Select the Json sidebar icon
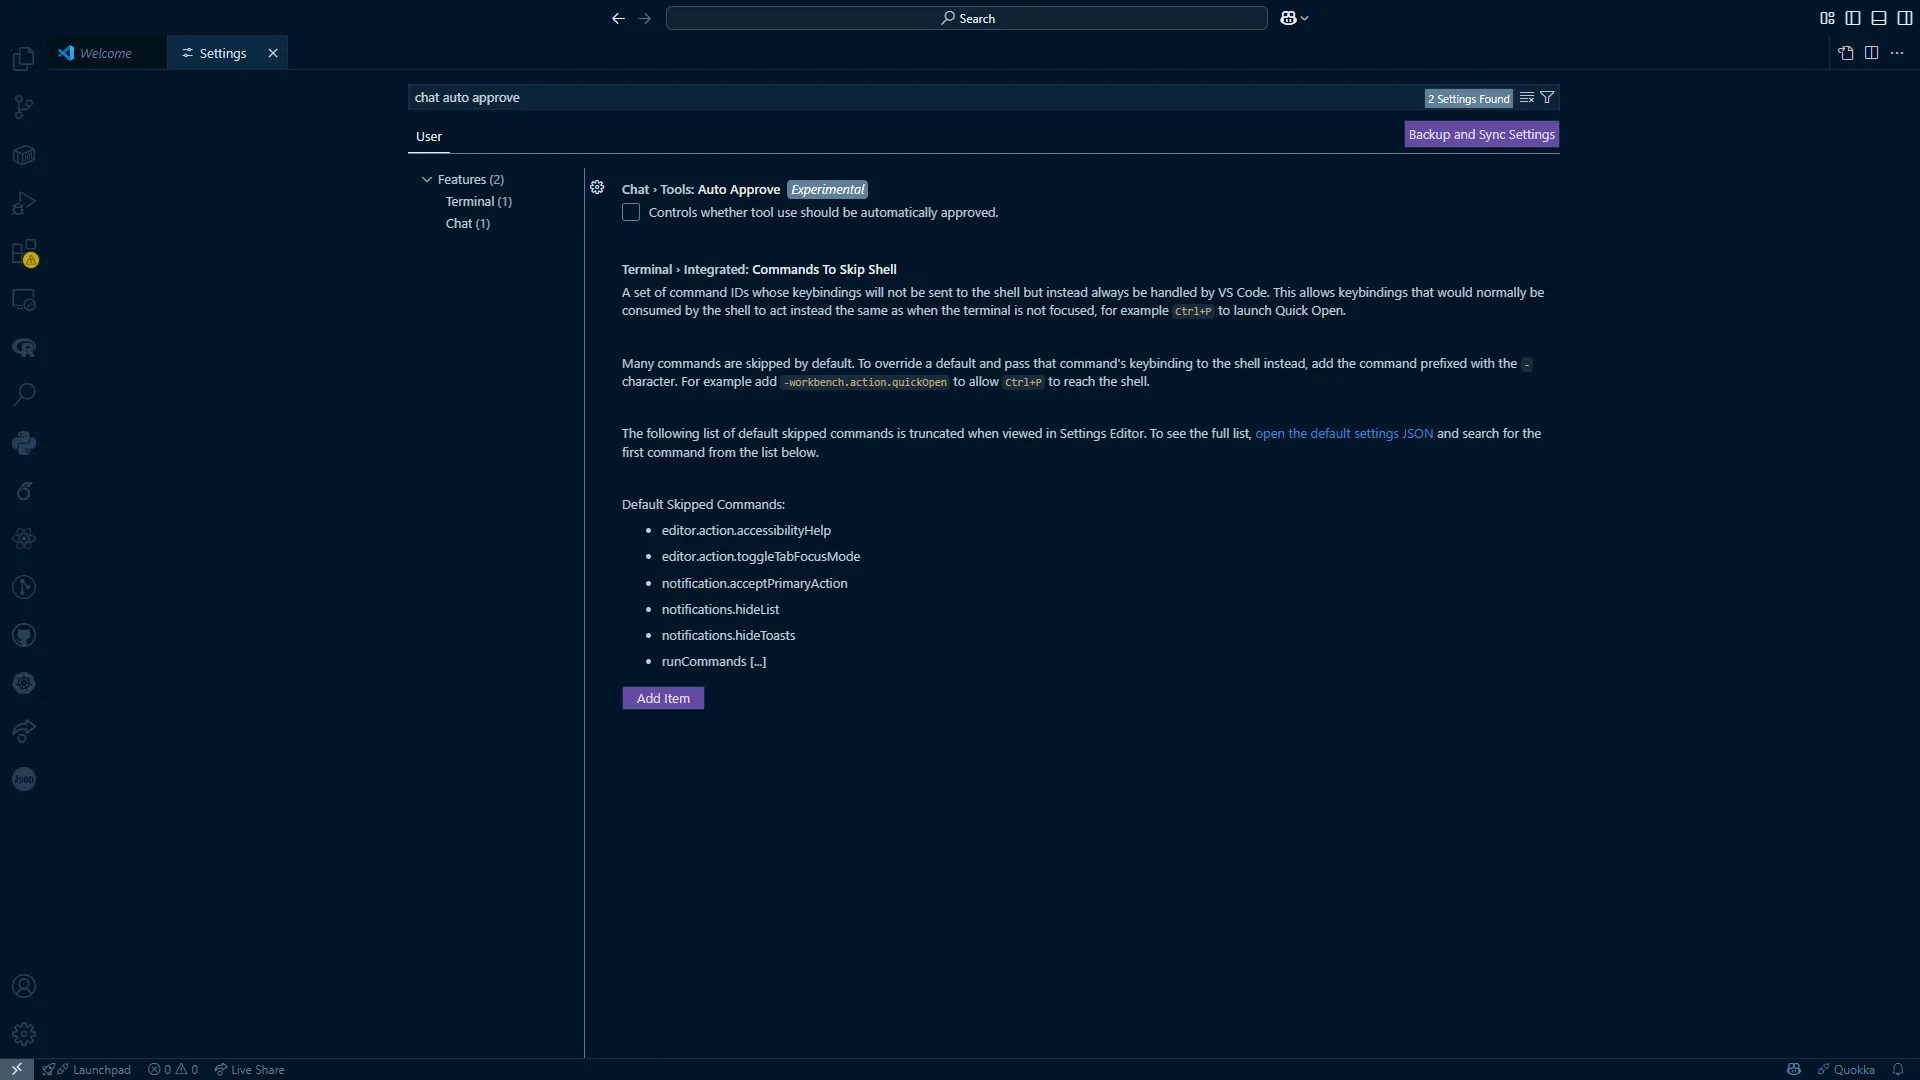Screen dimensions: 1920x1080 click(22, 779)
